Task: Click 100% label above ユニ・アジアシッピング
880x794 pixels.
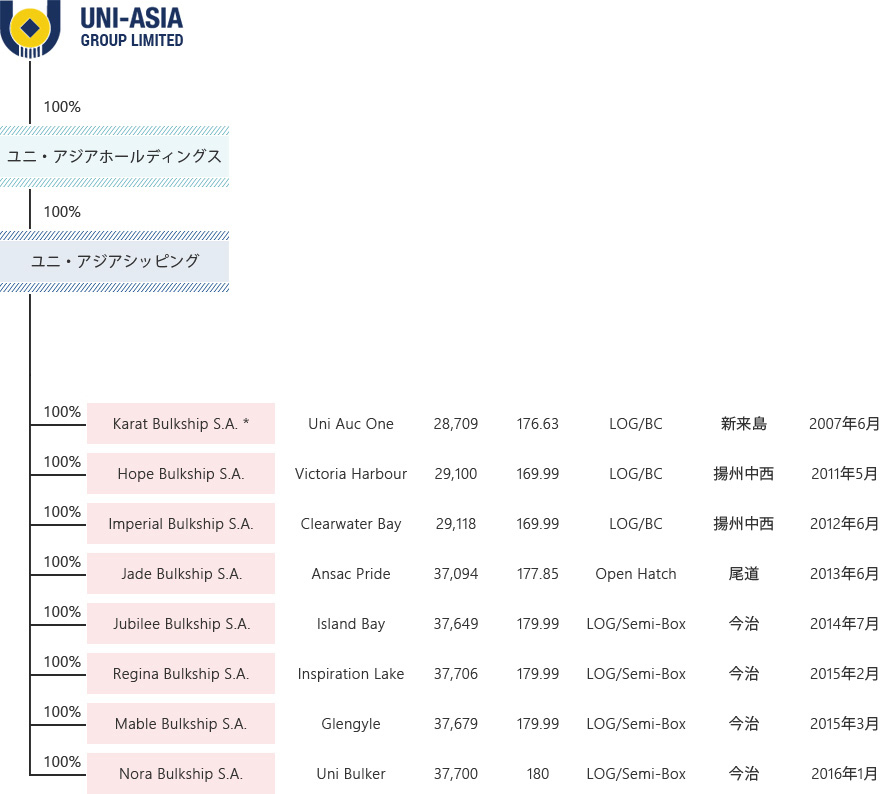Action: click(x=62, y=212)
